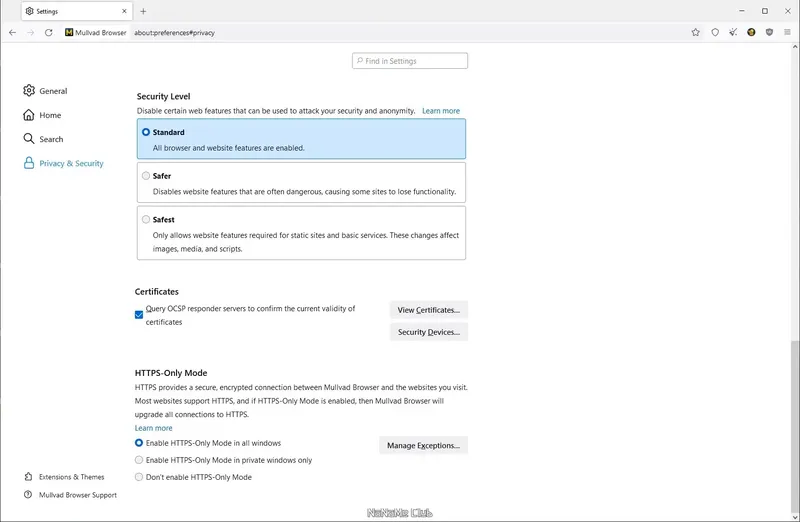Open the uBlock Origin shield icon

(769, 32)
